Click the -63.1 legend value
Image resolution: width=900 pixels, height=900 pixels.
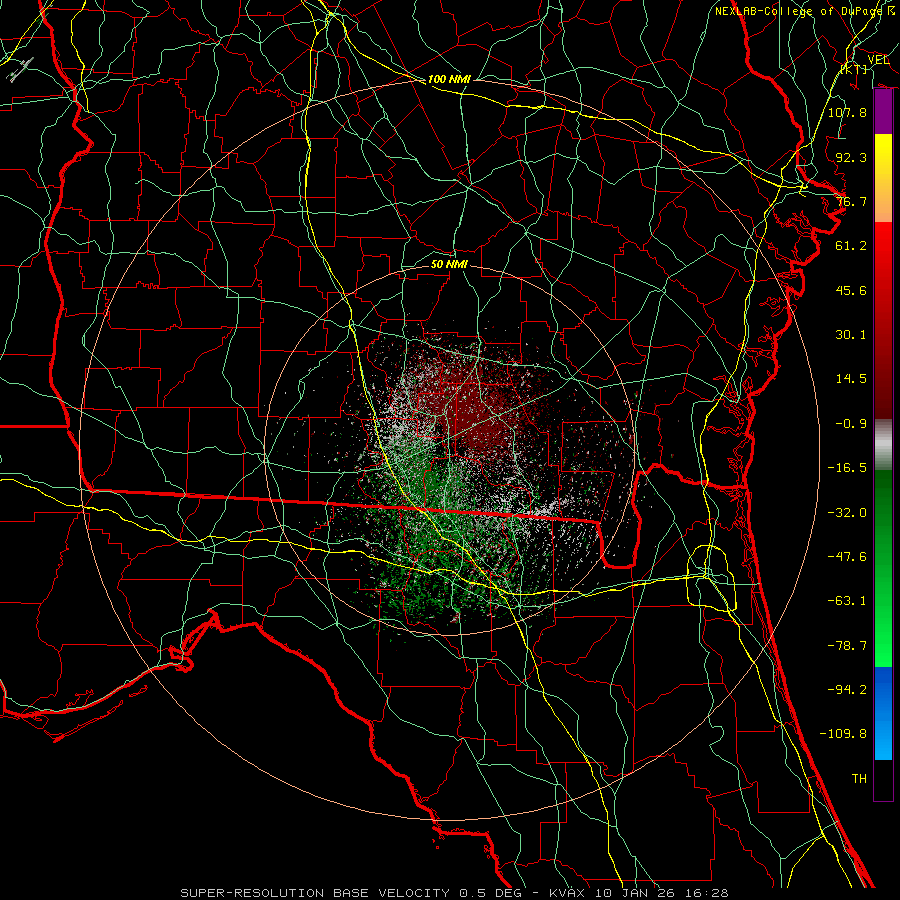point(847,601)
